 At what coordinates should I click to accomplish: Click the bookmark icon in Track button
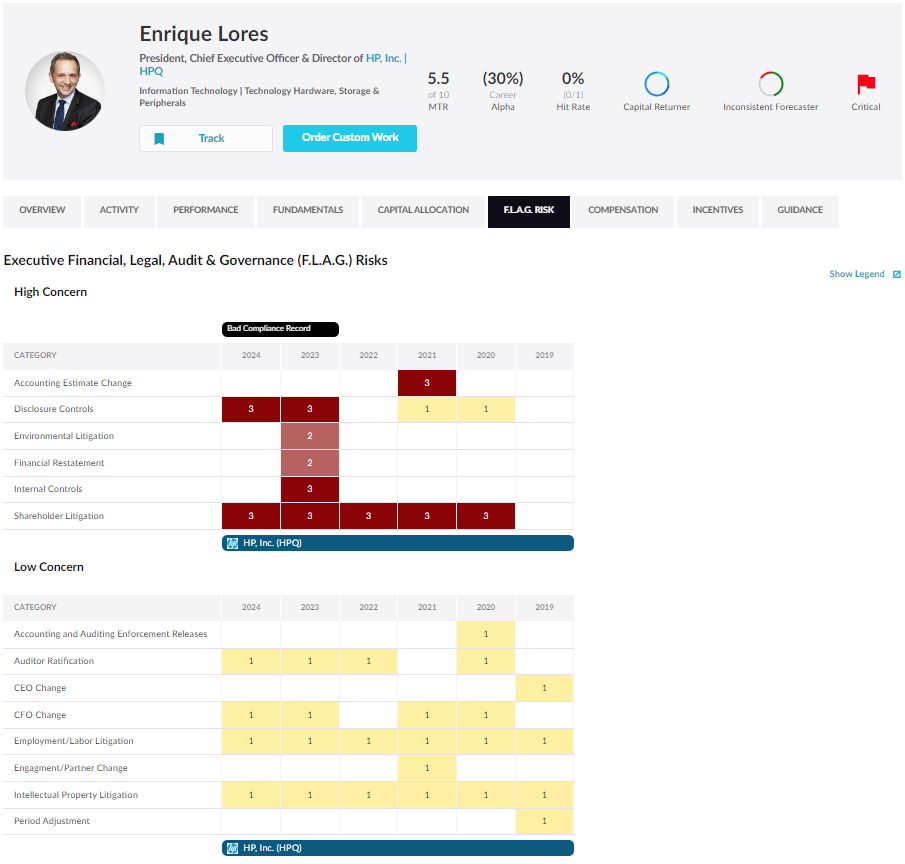point(159,139)
